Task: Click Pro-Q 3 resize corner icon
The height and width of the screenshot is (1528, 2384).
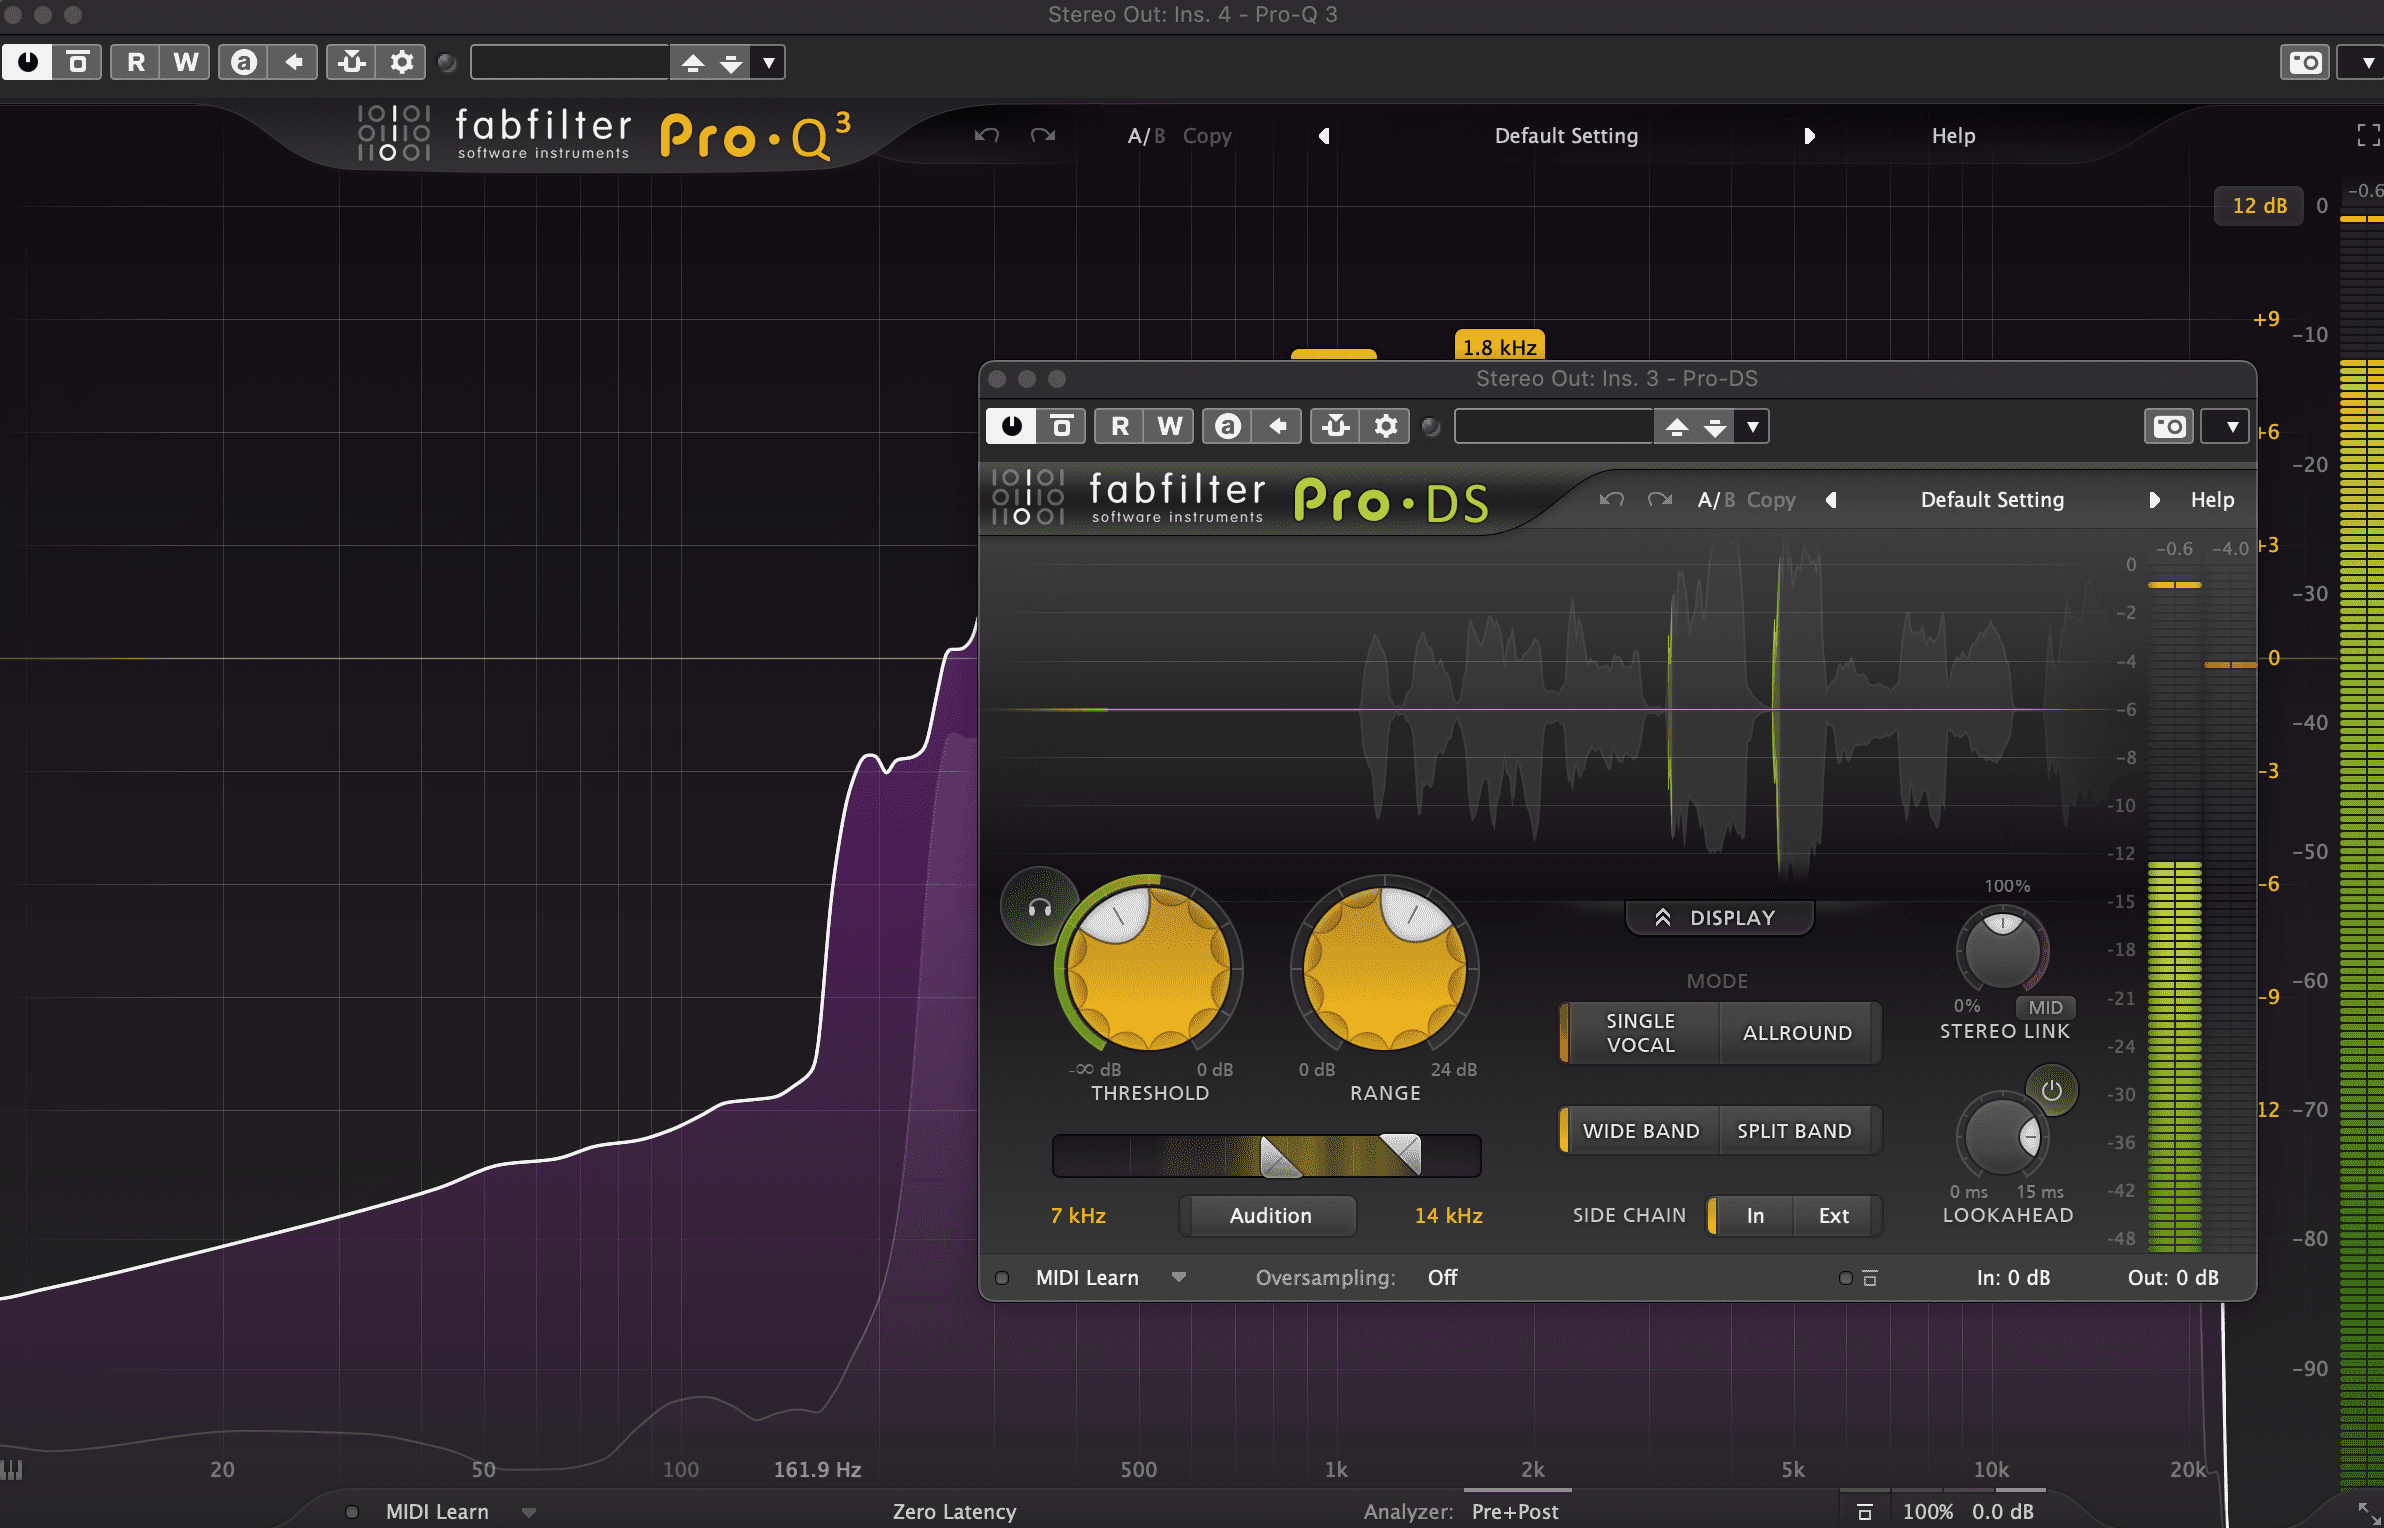Action: 2369,1512
